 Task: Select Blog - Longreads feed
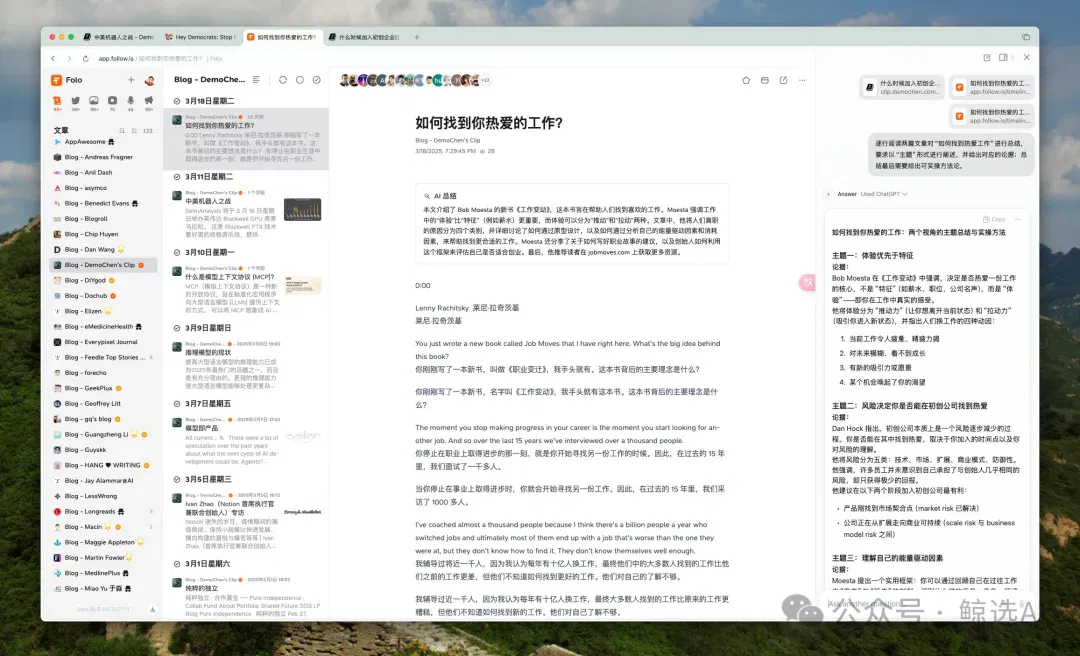pos(104,511)
